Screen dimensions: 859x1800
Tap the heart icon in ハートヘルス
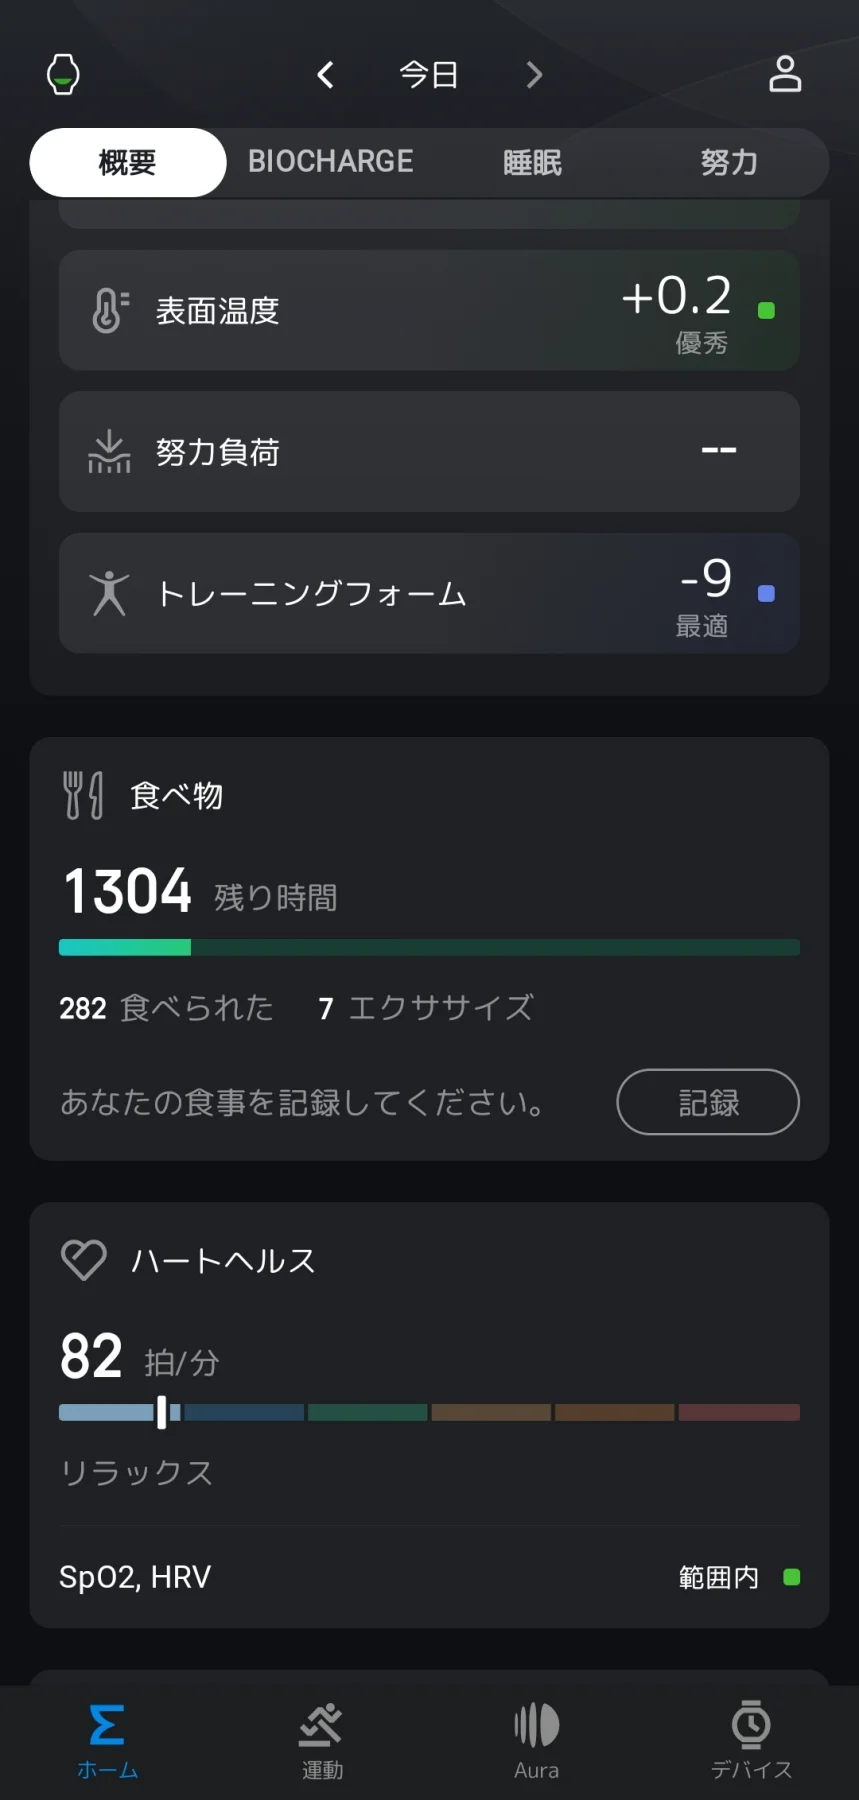point(84,1260)
